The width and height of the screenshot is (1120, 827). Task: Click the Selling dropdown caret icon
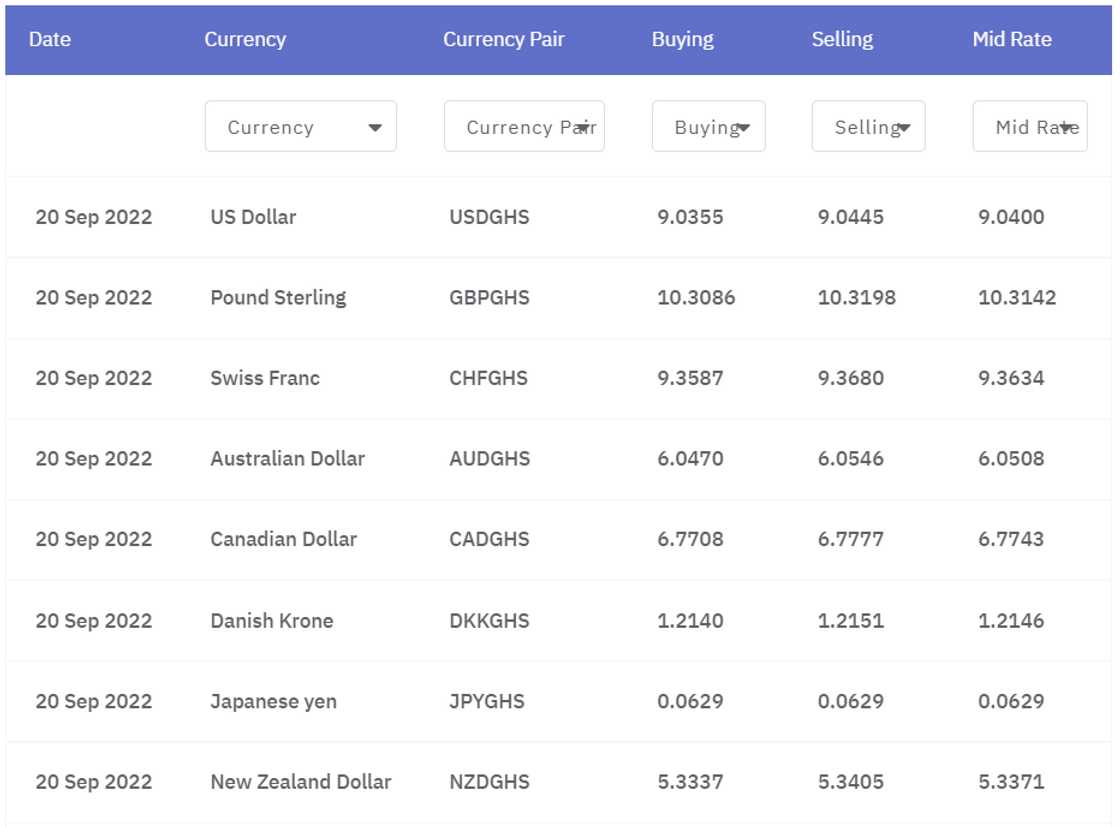[x=906, y=127]
